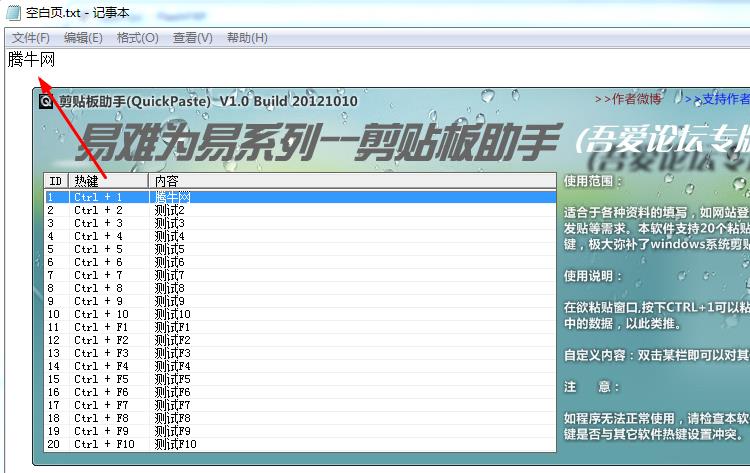Open the 文件(F) menu

(x=30, y=38)
